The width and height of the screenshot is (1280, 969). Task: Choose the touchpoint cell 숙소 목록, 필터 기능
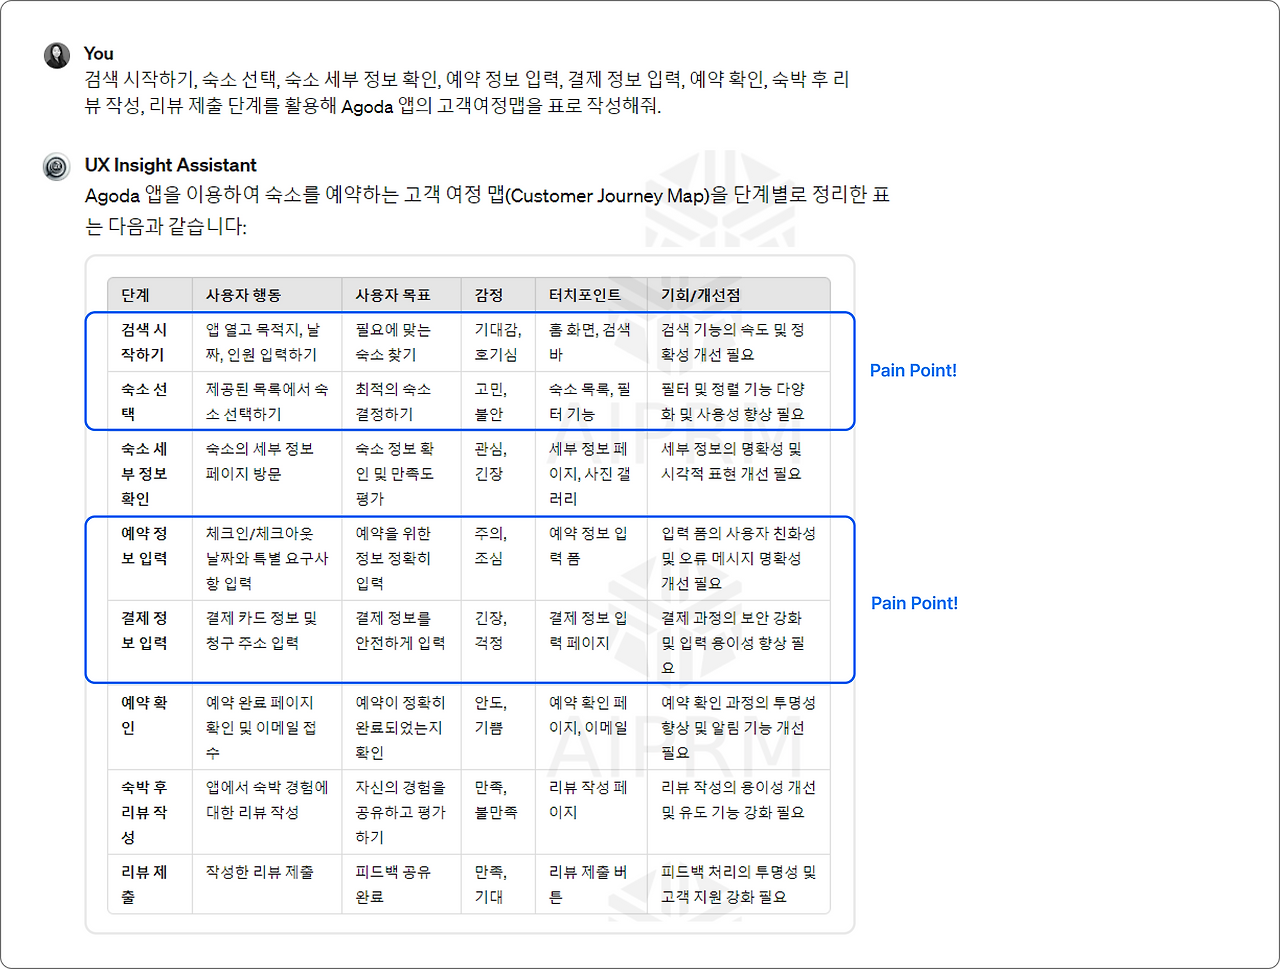coord(590,401)
